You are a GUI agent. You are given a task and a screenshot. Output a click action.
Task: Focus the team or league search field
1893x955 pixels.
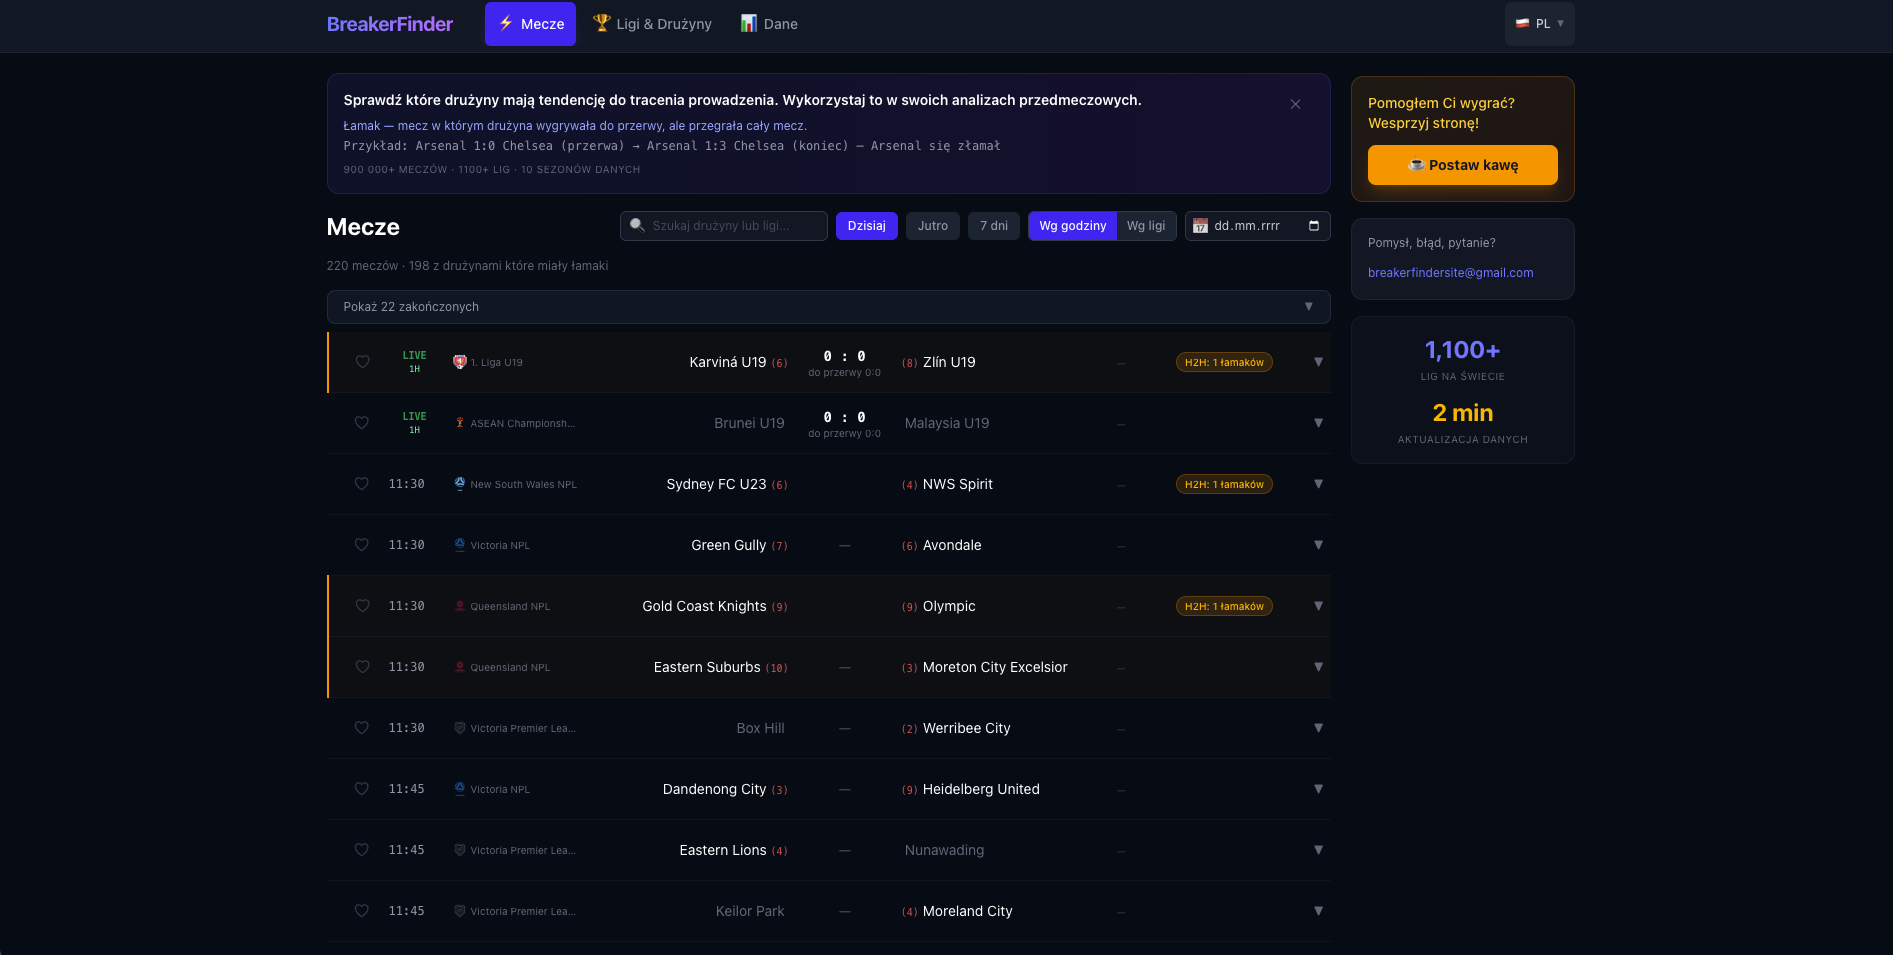coord(724,226)
